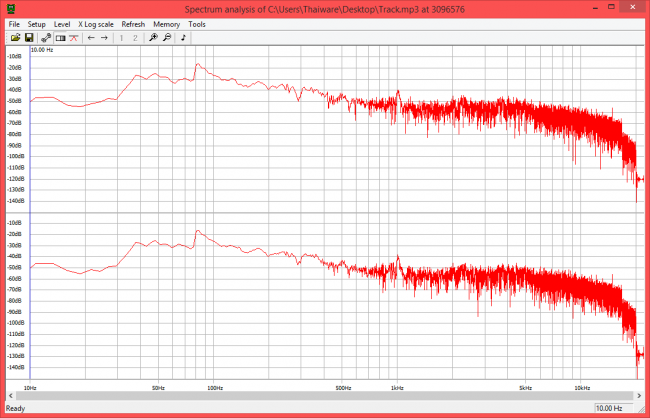Viewport: 650px width, 418px height.
Task: Select memory slot 1 in the toolbar
Action: pos(121,38)
